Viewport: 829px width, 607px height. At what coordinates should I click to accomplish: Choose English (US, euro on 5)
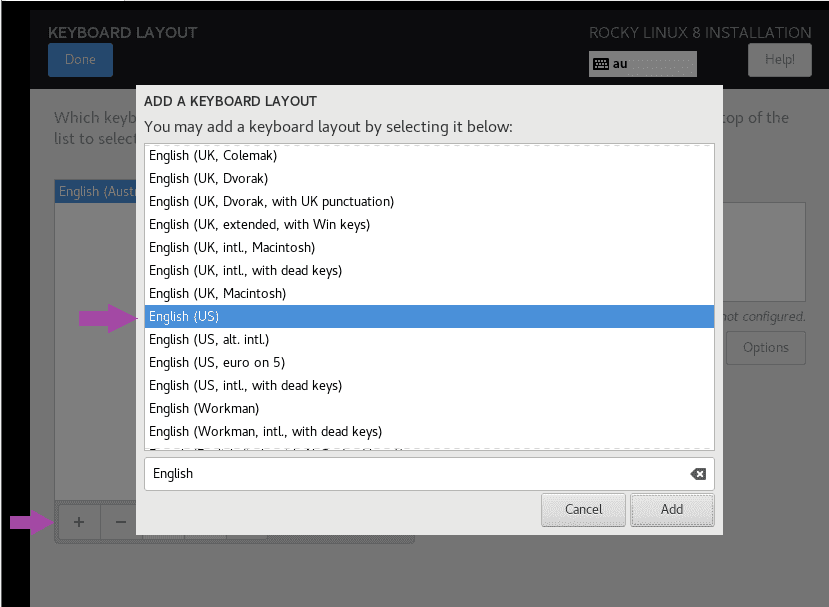click(x=429, y=363)
